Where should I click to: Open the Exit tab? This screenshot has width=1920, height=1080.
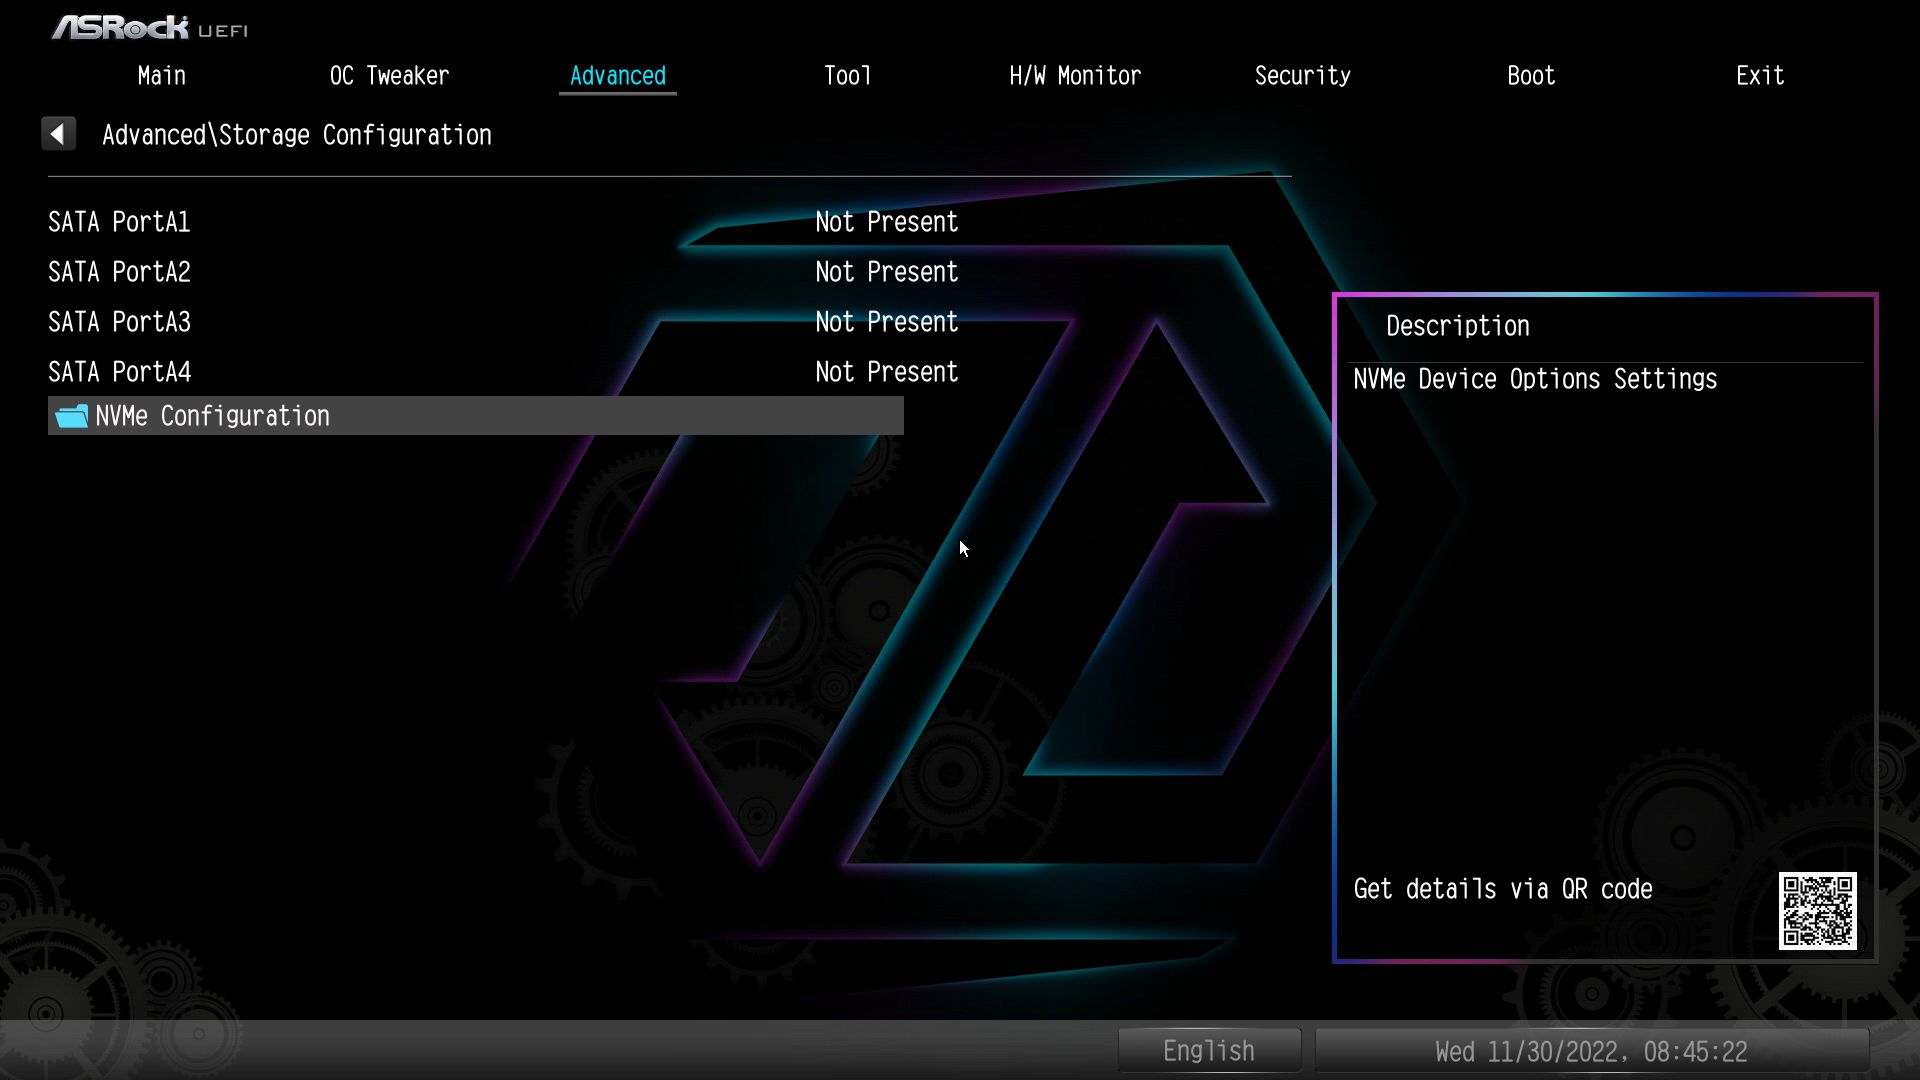point(1760,76)
